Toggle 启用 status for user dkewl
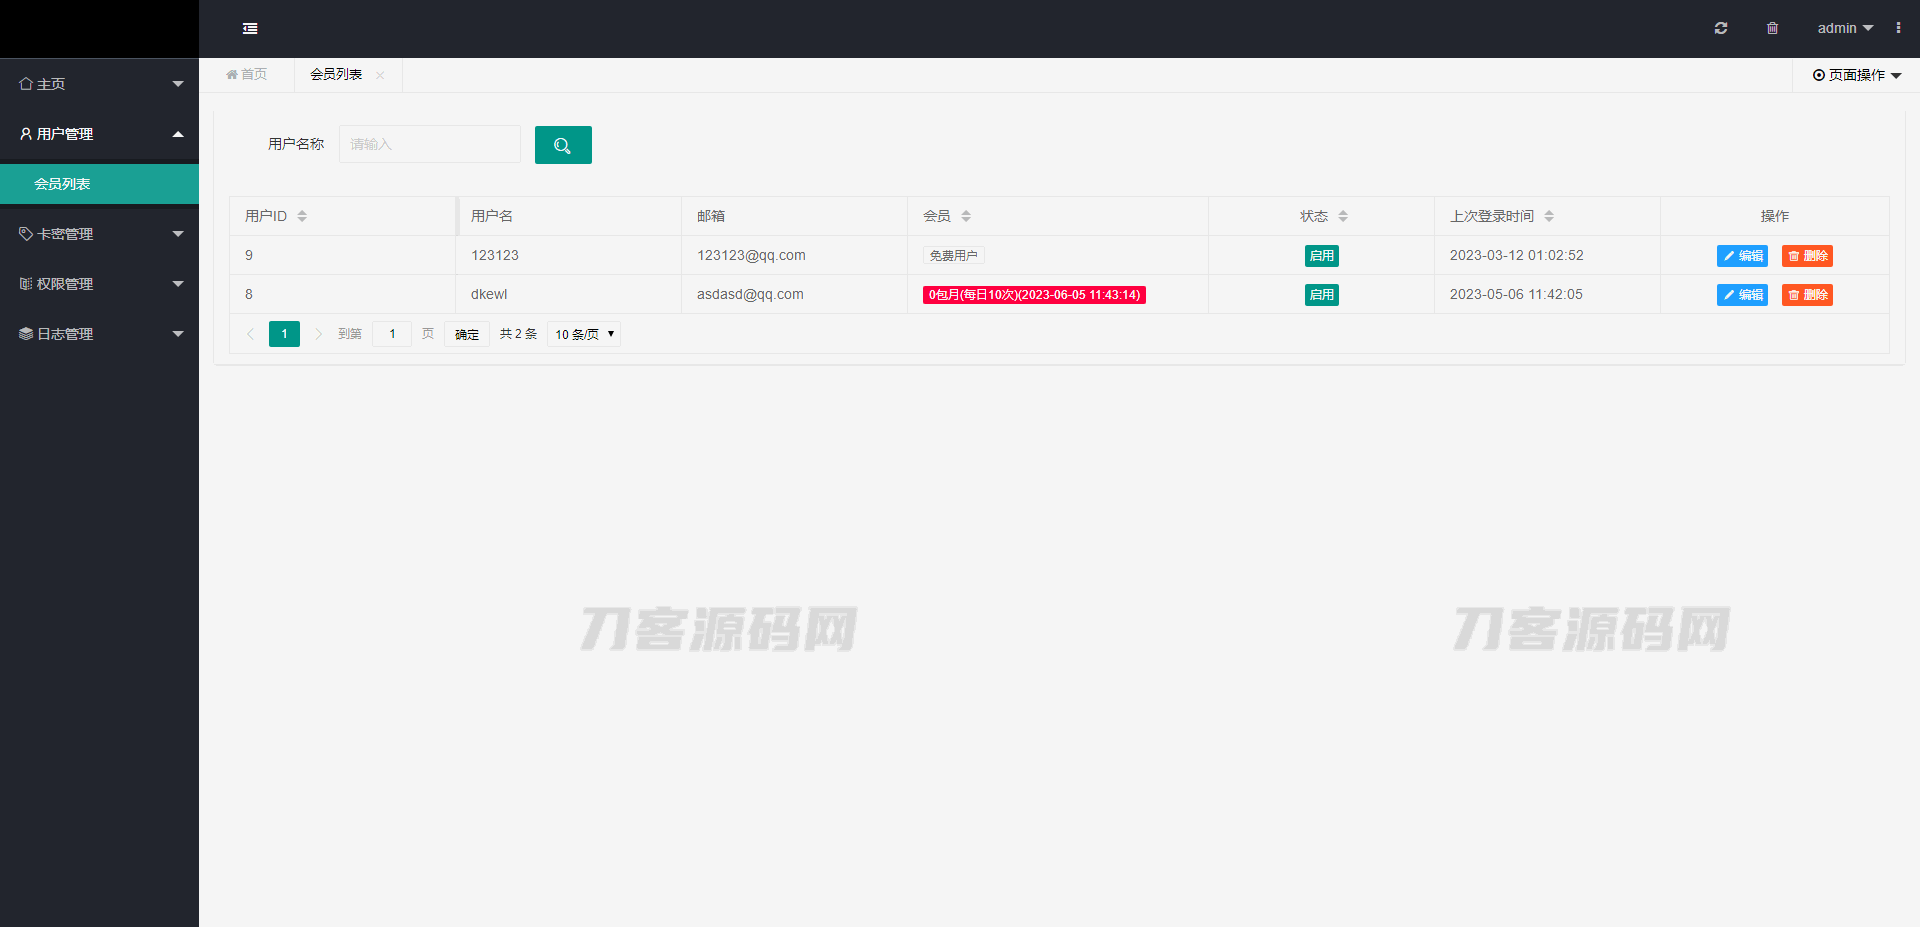 coord(1321,295)
